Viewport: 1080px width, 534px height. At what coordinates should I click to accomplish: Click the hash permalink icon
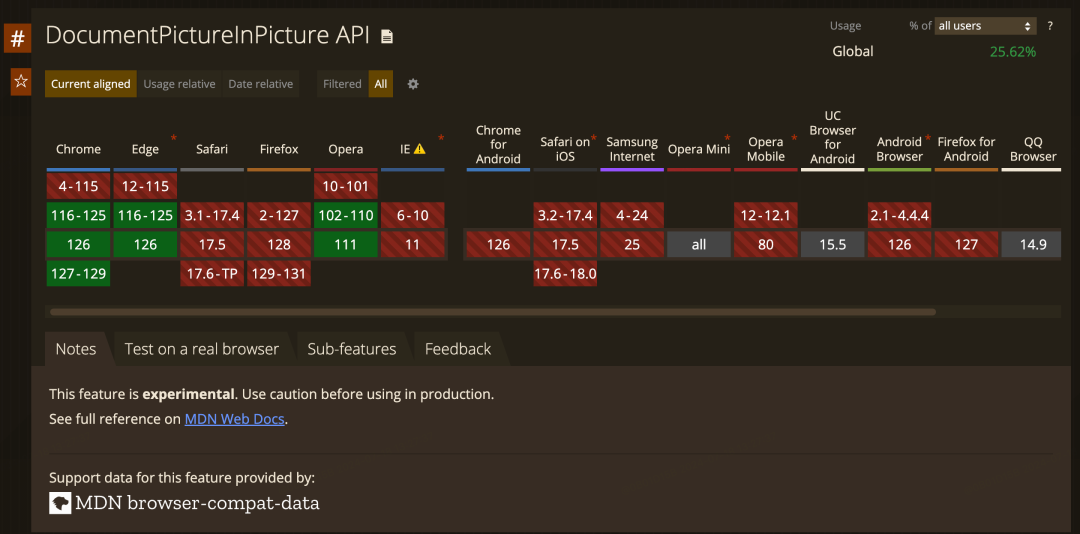[x=17, y=38]
